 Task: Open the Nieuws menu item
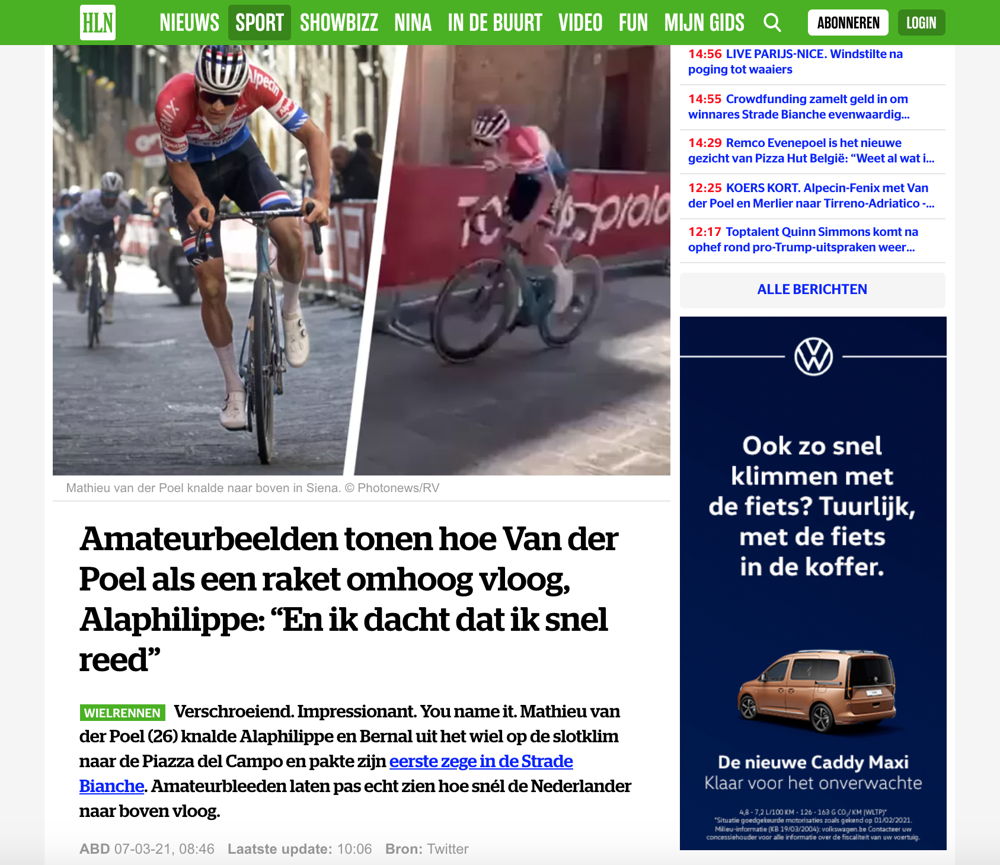(189, 23)
